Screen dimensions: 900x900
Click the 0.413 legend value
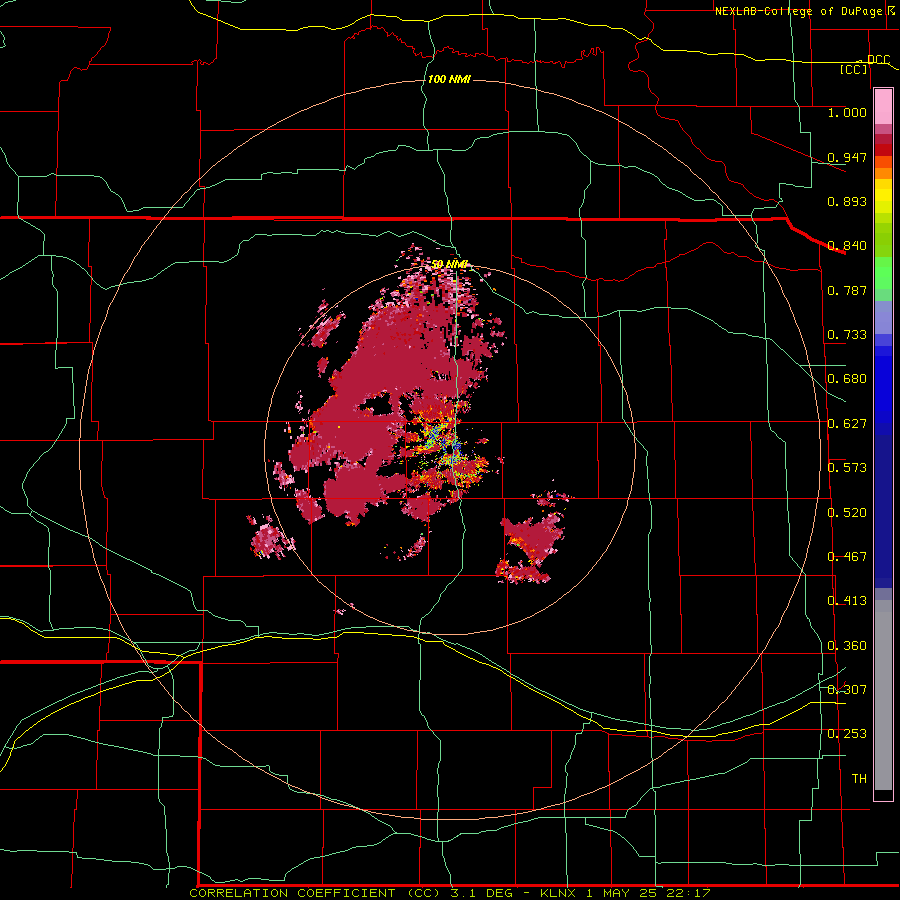847,601
